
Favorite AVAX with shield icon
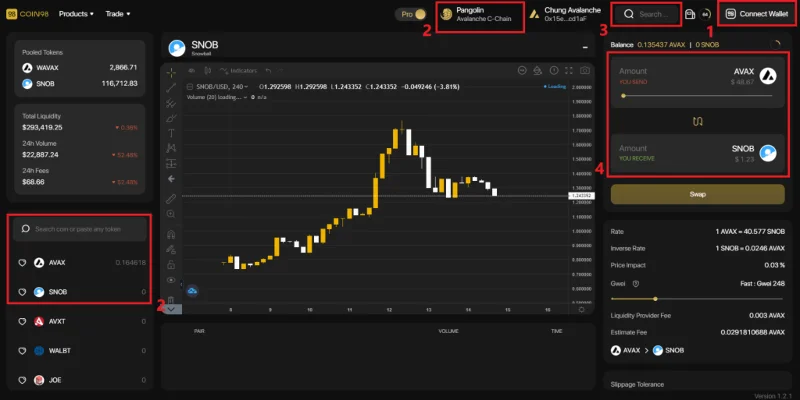click(x=22, y=263)
